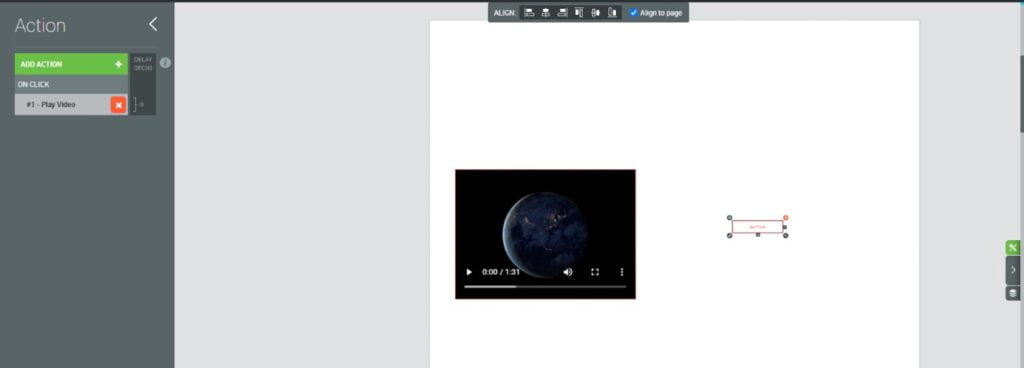Screen dimensions: 1024x368
Task: Click the bottom-left edit handle of the button
Action: tap(729, 236)
